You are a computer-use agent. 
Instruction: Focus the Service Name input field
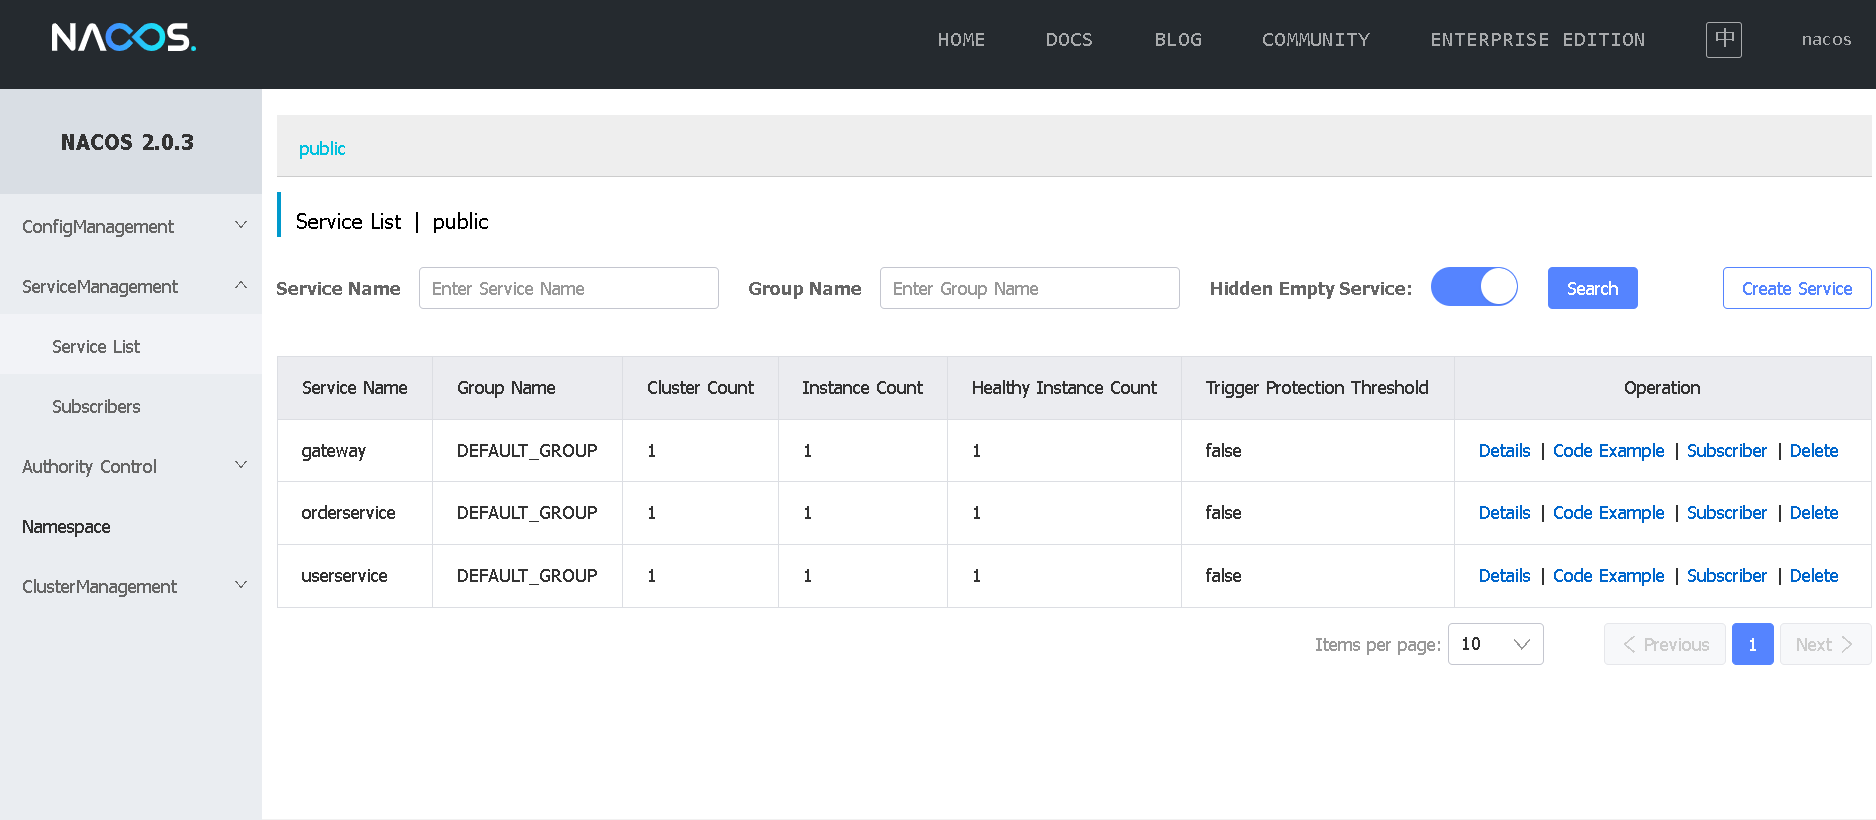568,288
